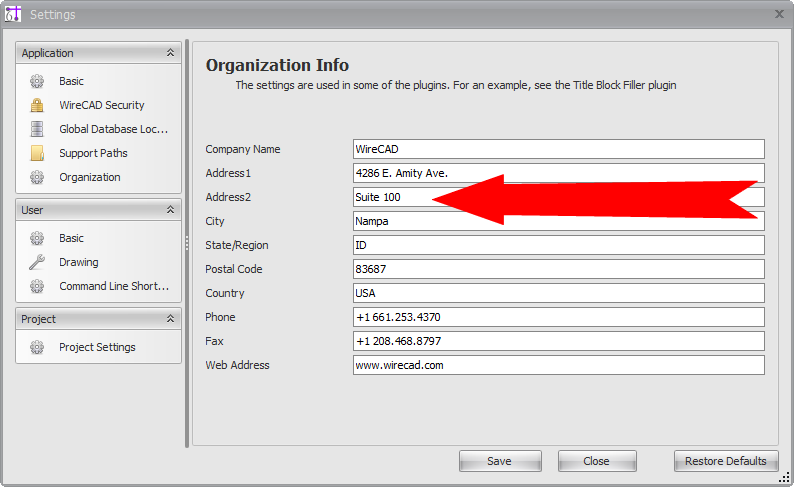This screenshot has height=487, width=794.
Task: Open Command Line Shortcuts settings
Action: [x=114, y=286]
